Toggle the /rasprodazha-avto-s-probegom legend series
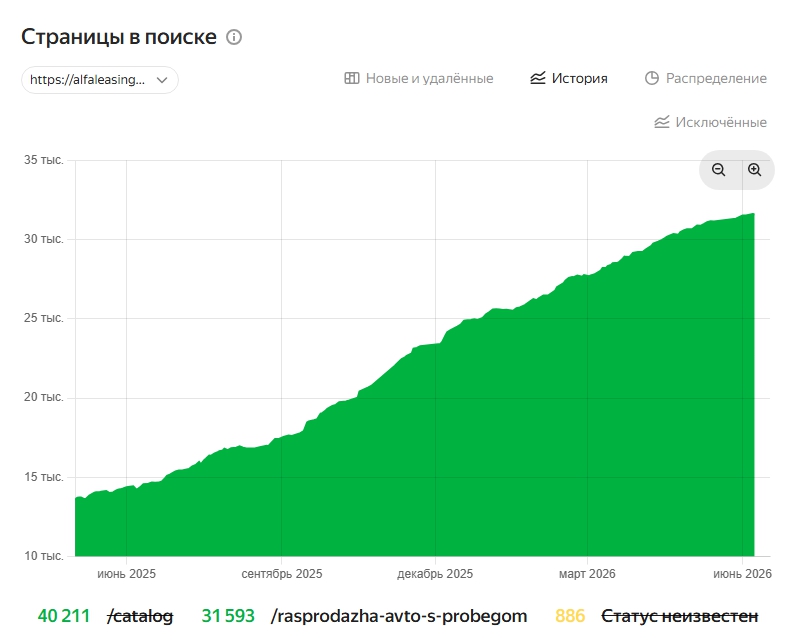The image size is (798, 640). (399, 616)
